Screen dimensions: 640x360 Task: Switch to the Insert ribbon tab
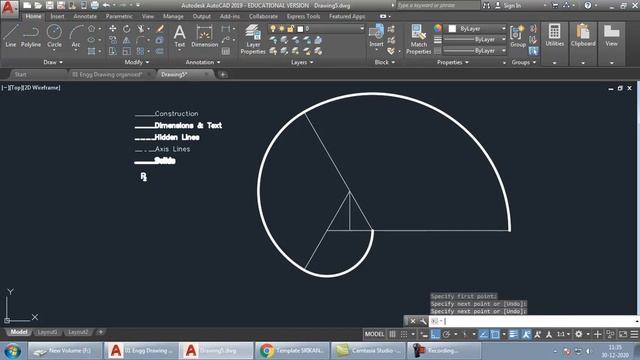coord(57,16)
